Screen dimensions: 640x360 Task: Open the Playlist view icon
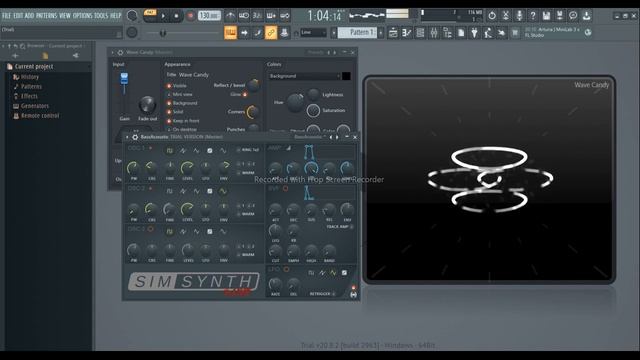click(393, 33)
